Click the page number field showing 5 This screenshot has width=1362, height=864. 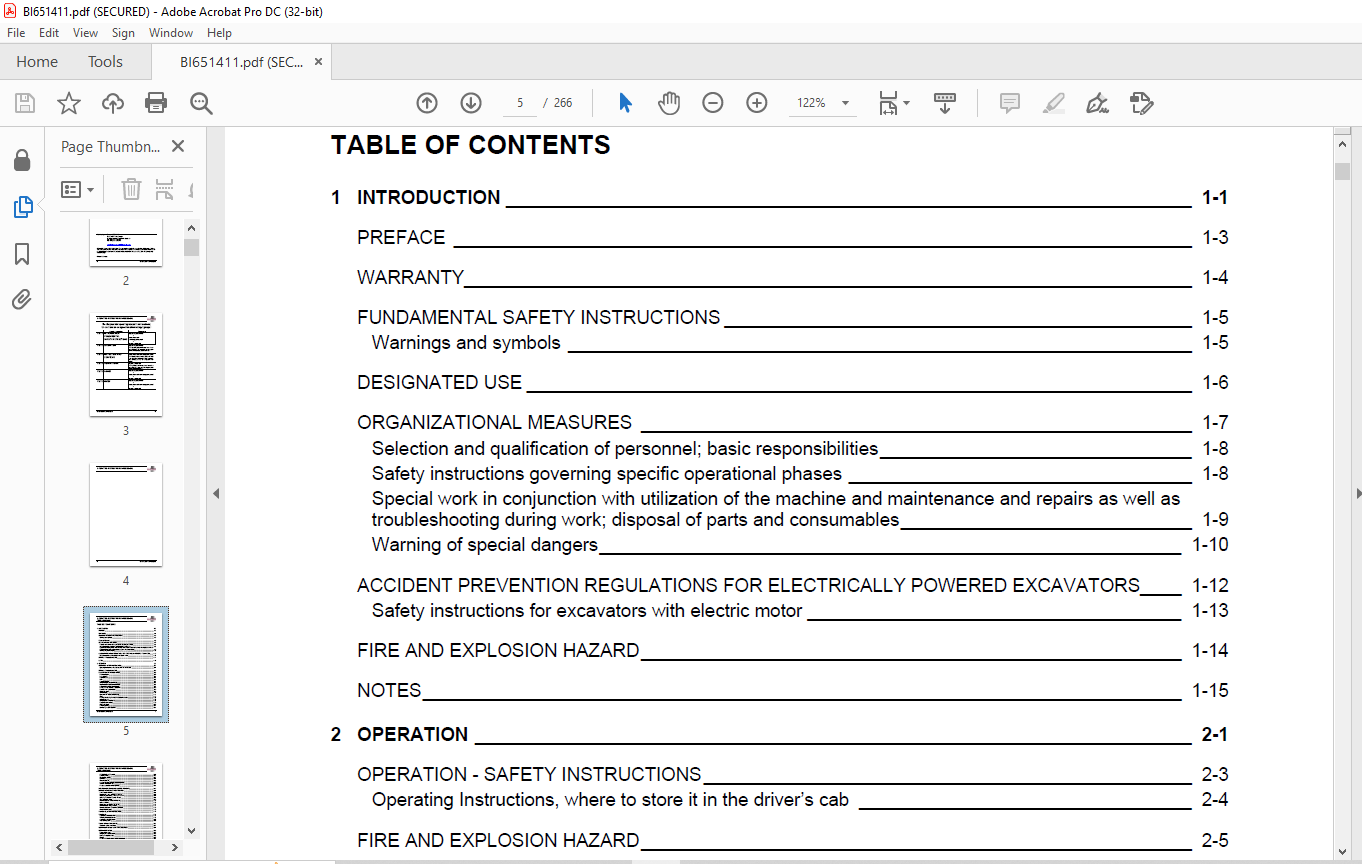(x=520, y=103)
